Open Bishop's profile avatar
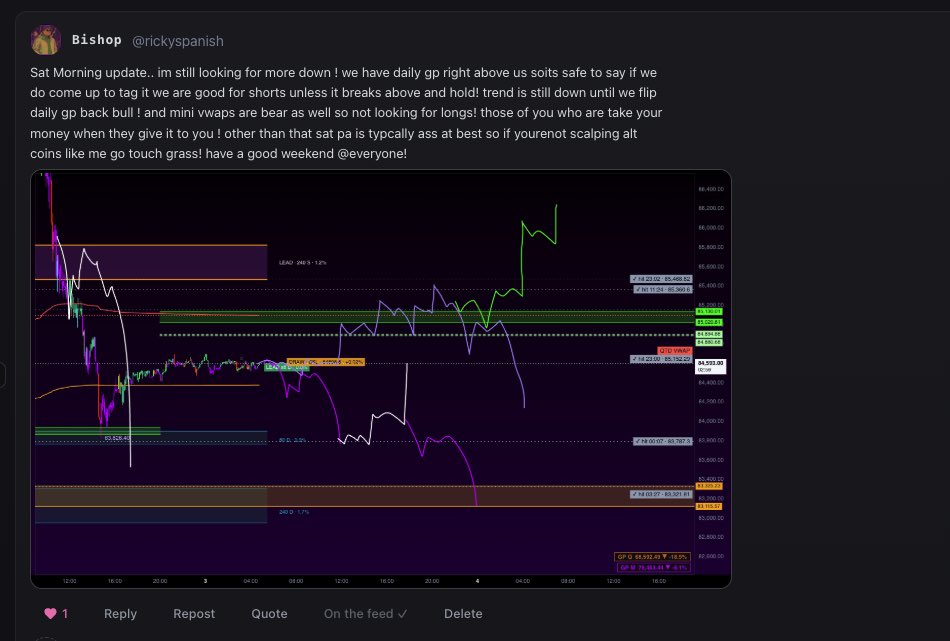The width and height of the screenshot is (950, 641). point(45,40)
